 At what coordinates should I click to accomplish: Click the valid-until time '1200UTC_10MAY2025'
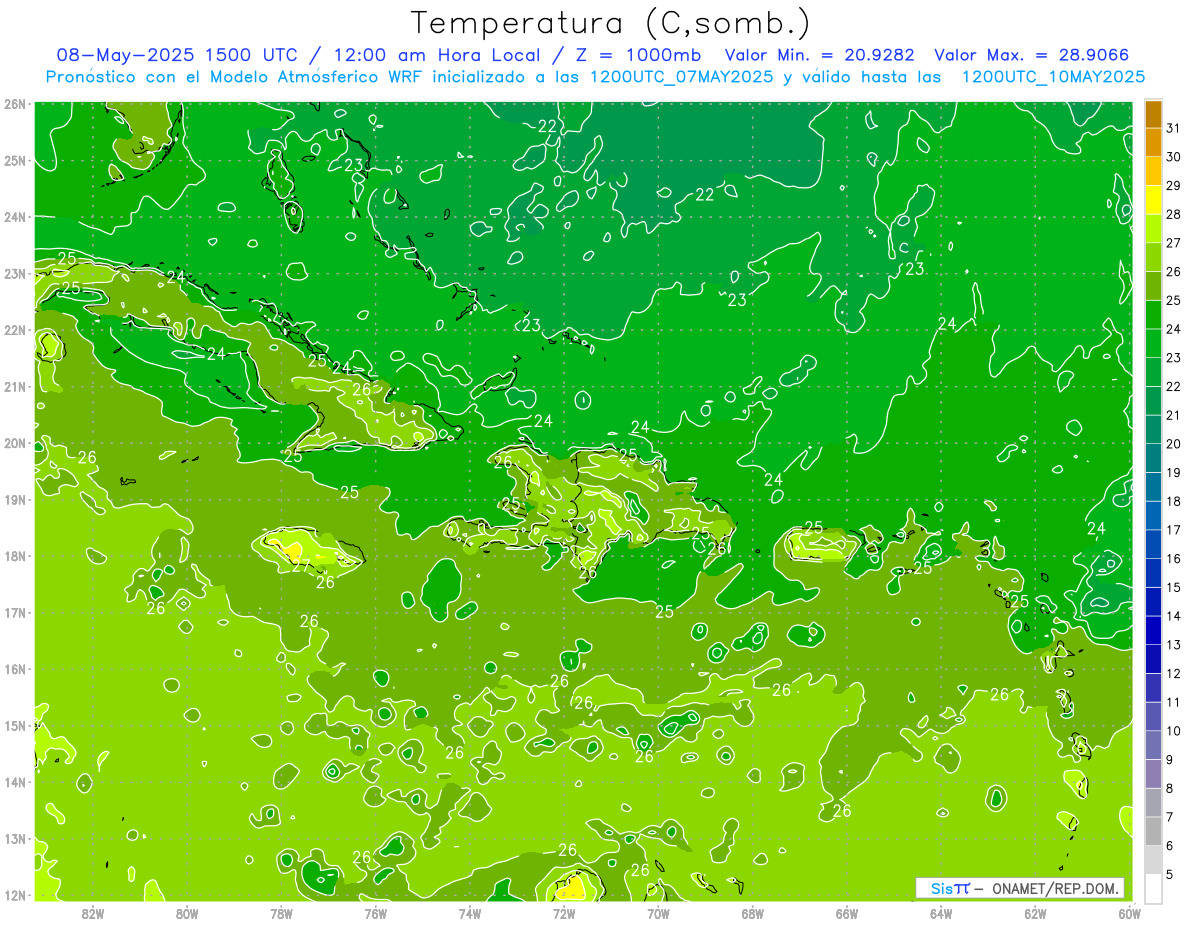coord(1053,76)
